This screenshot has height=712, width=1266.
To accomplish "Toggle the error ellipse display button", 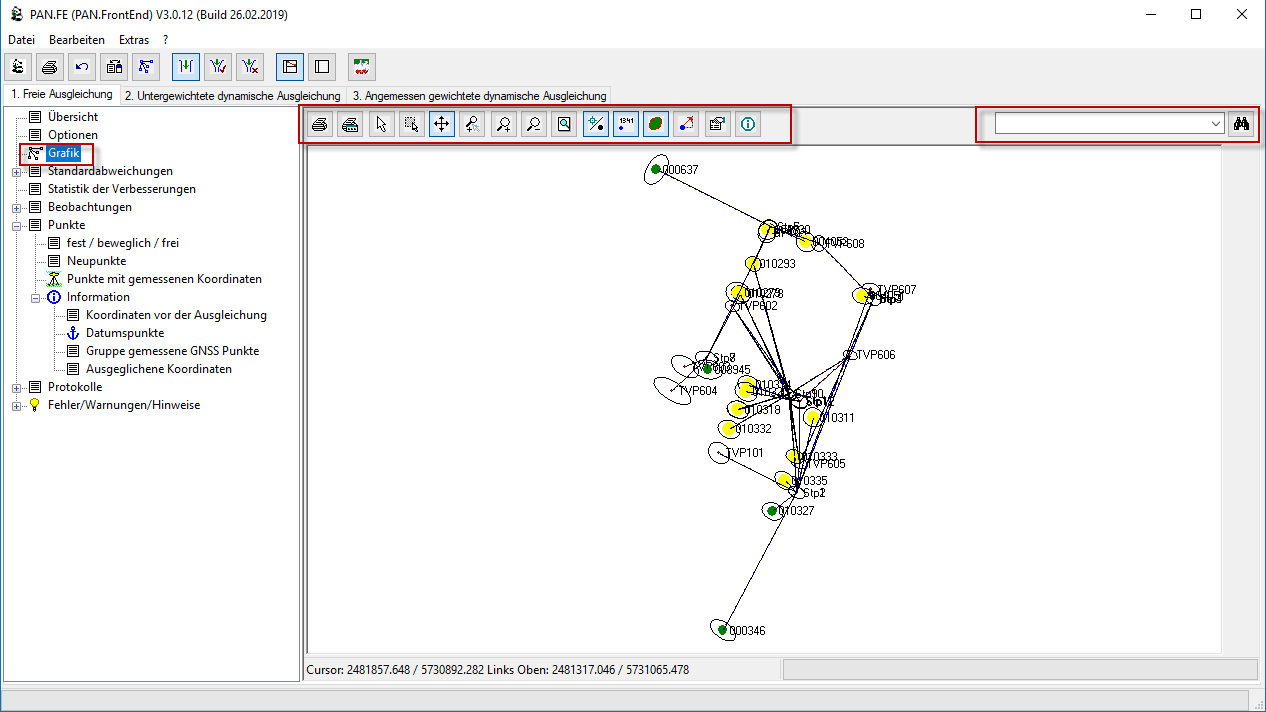I will click(x=656, y=125).
